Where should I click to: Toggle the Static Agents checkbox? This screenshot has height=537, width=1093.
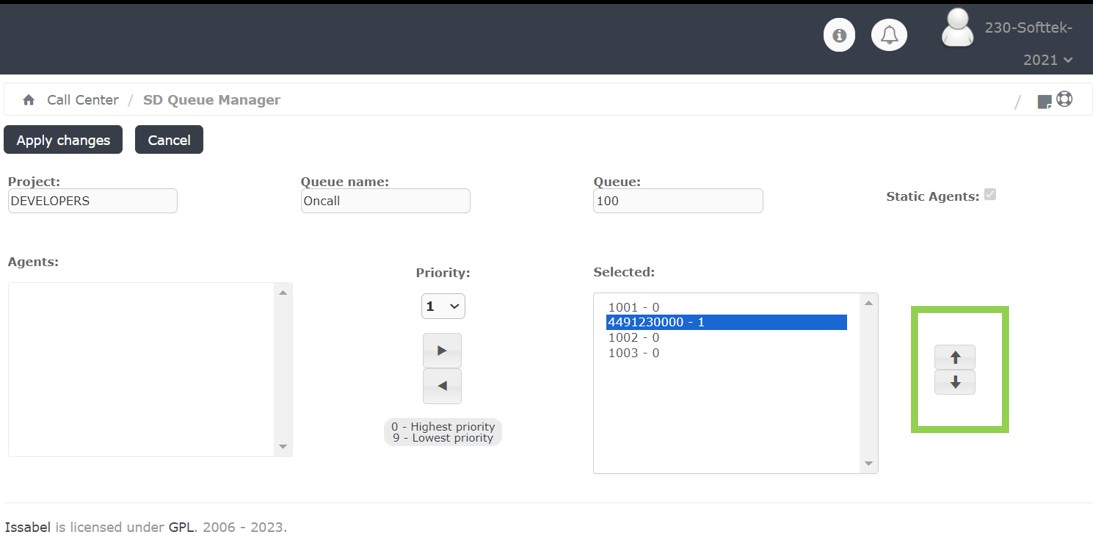click(x=990, y=195)
